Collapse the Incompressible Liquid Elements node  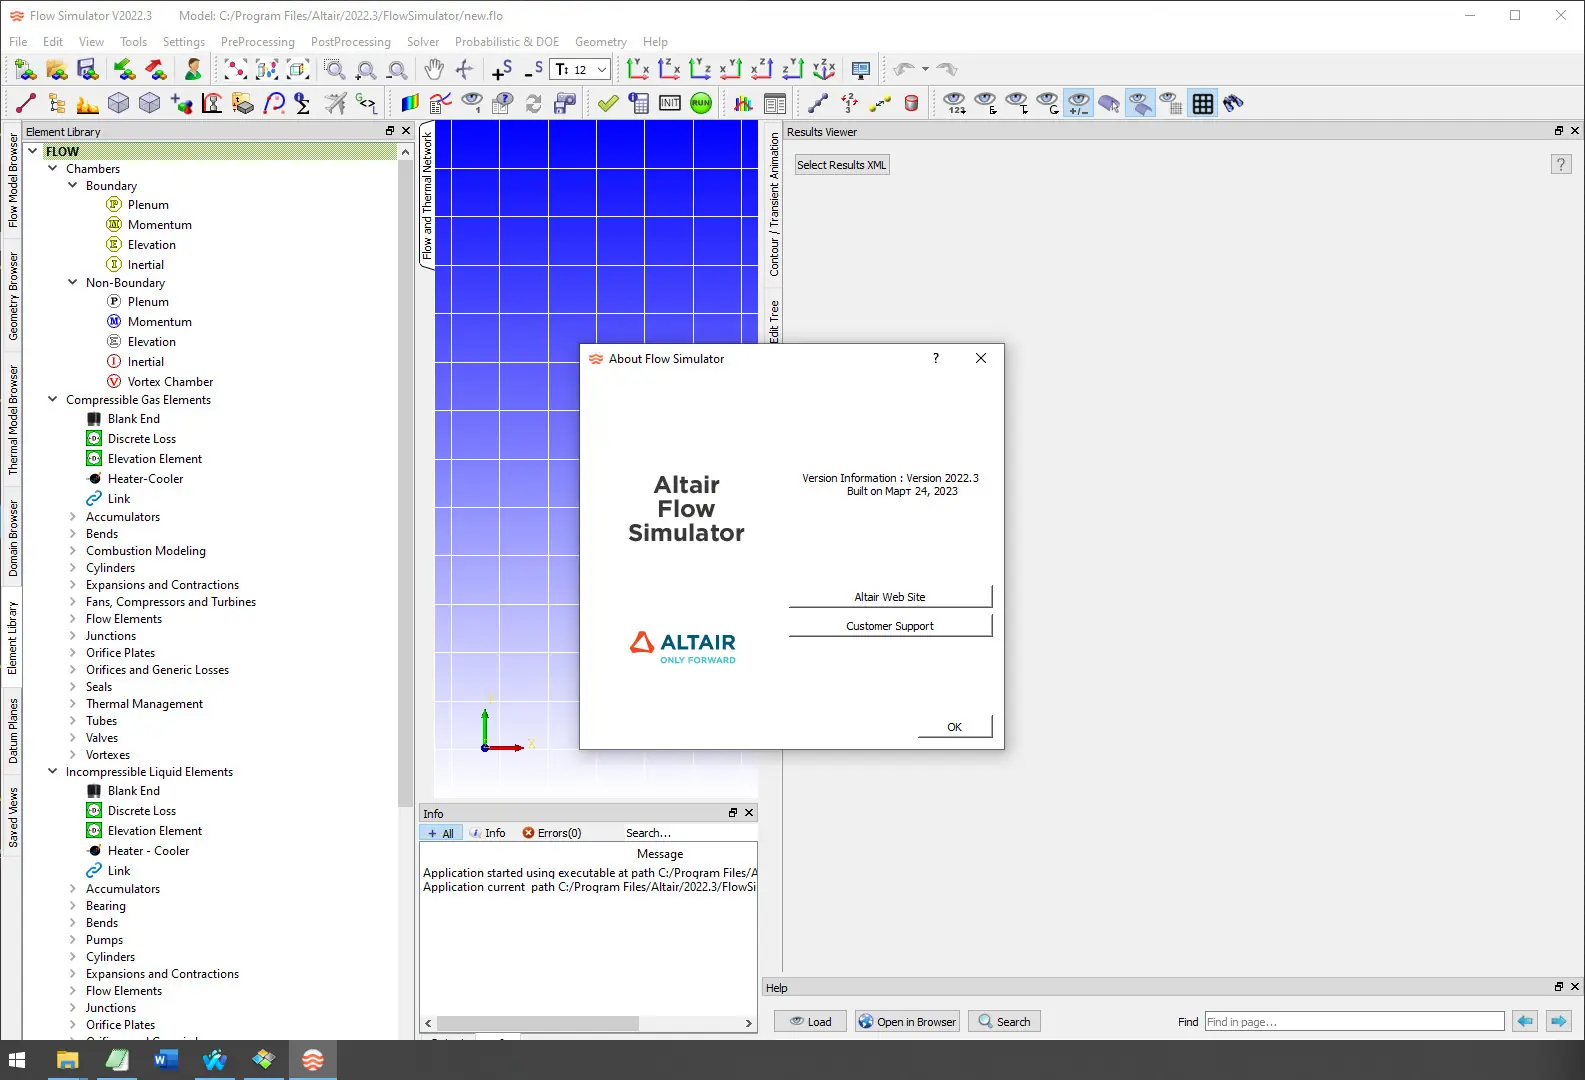[53, 771]
